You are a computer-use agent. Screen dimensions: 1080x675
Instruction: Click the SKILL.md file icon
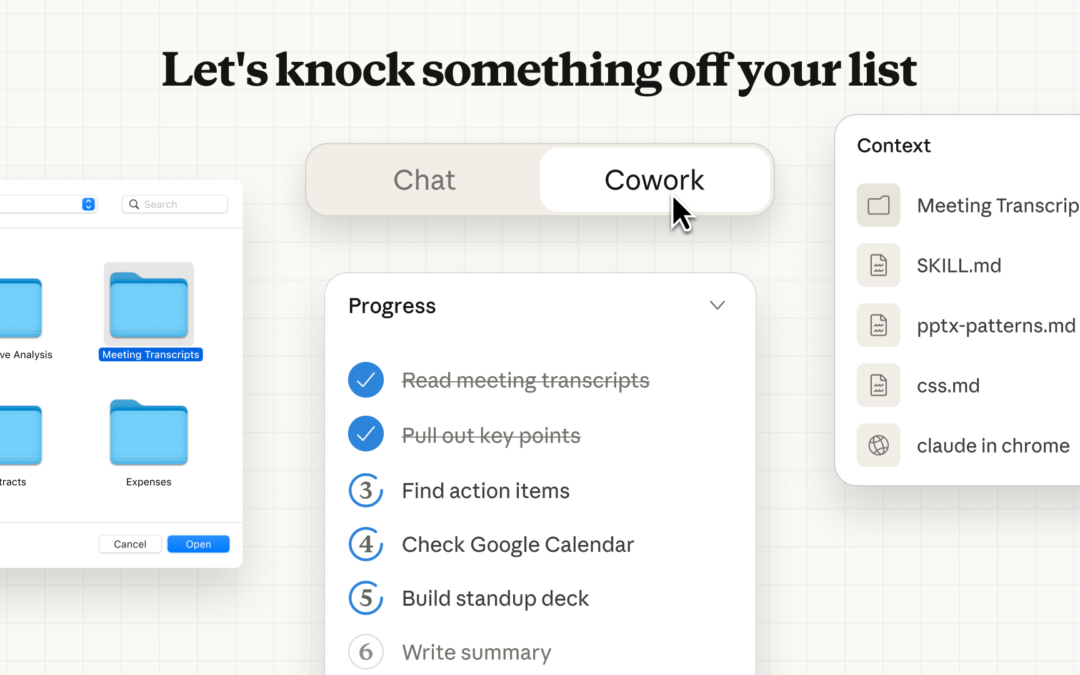878,265
